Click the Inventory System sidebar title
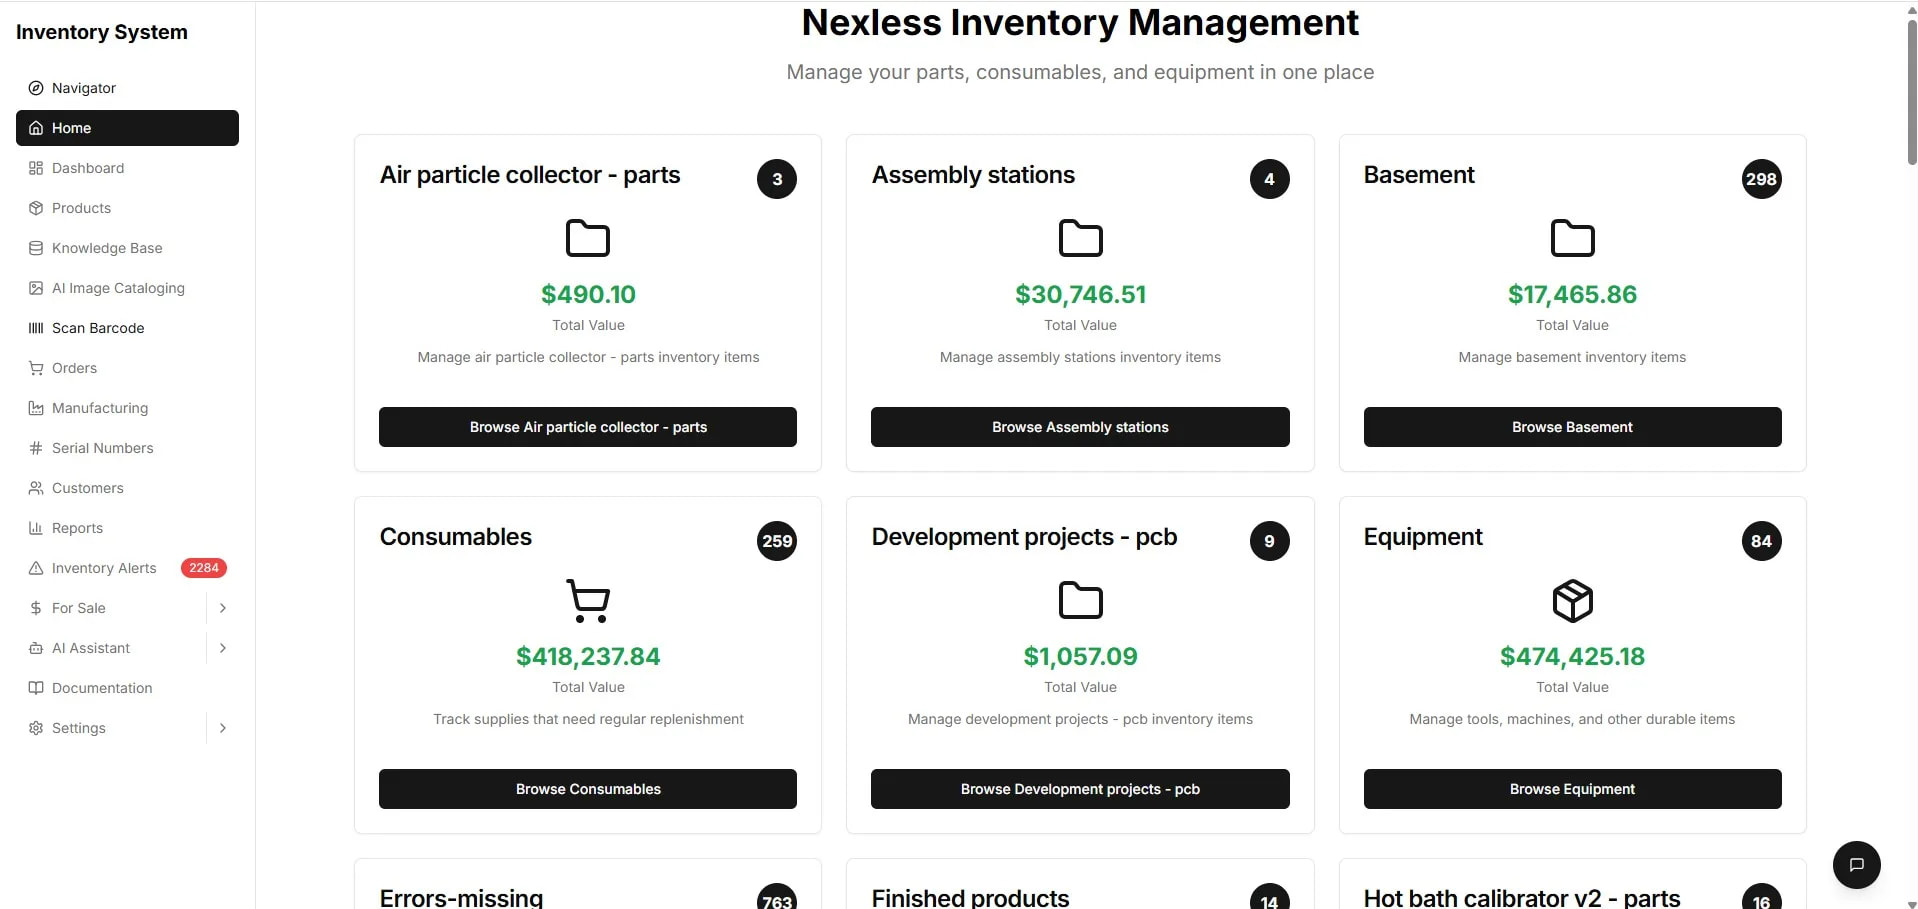This screenshot has width=1918, height=909. point(102,32)
